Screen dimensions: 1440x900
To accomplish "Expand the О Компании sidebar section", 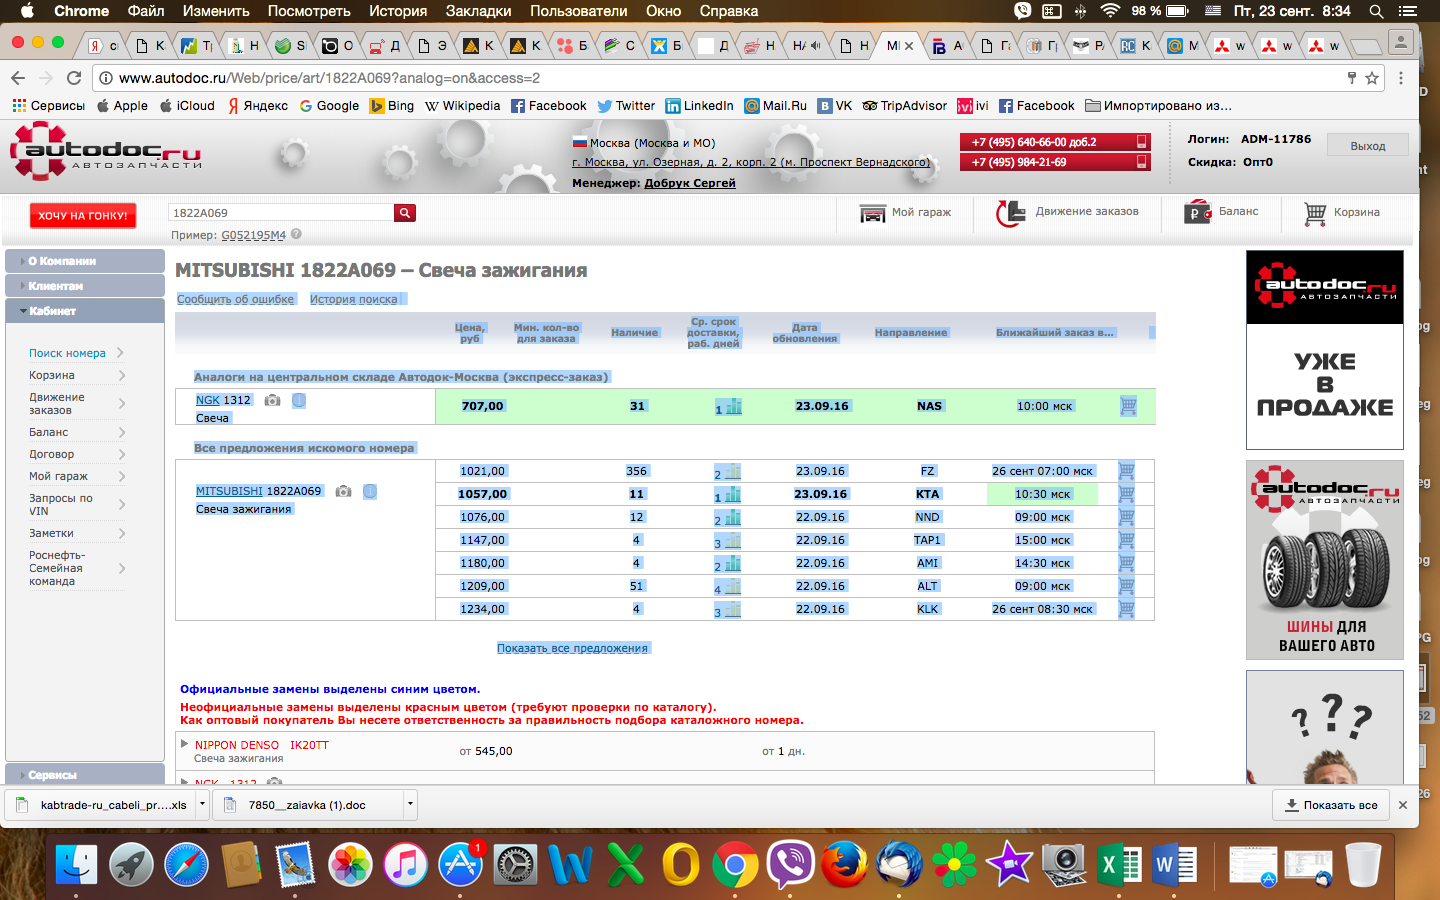I will pyautogui.click(x=84, y=261).
